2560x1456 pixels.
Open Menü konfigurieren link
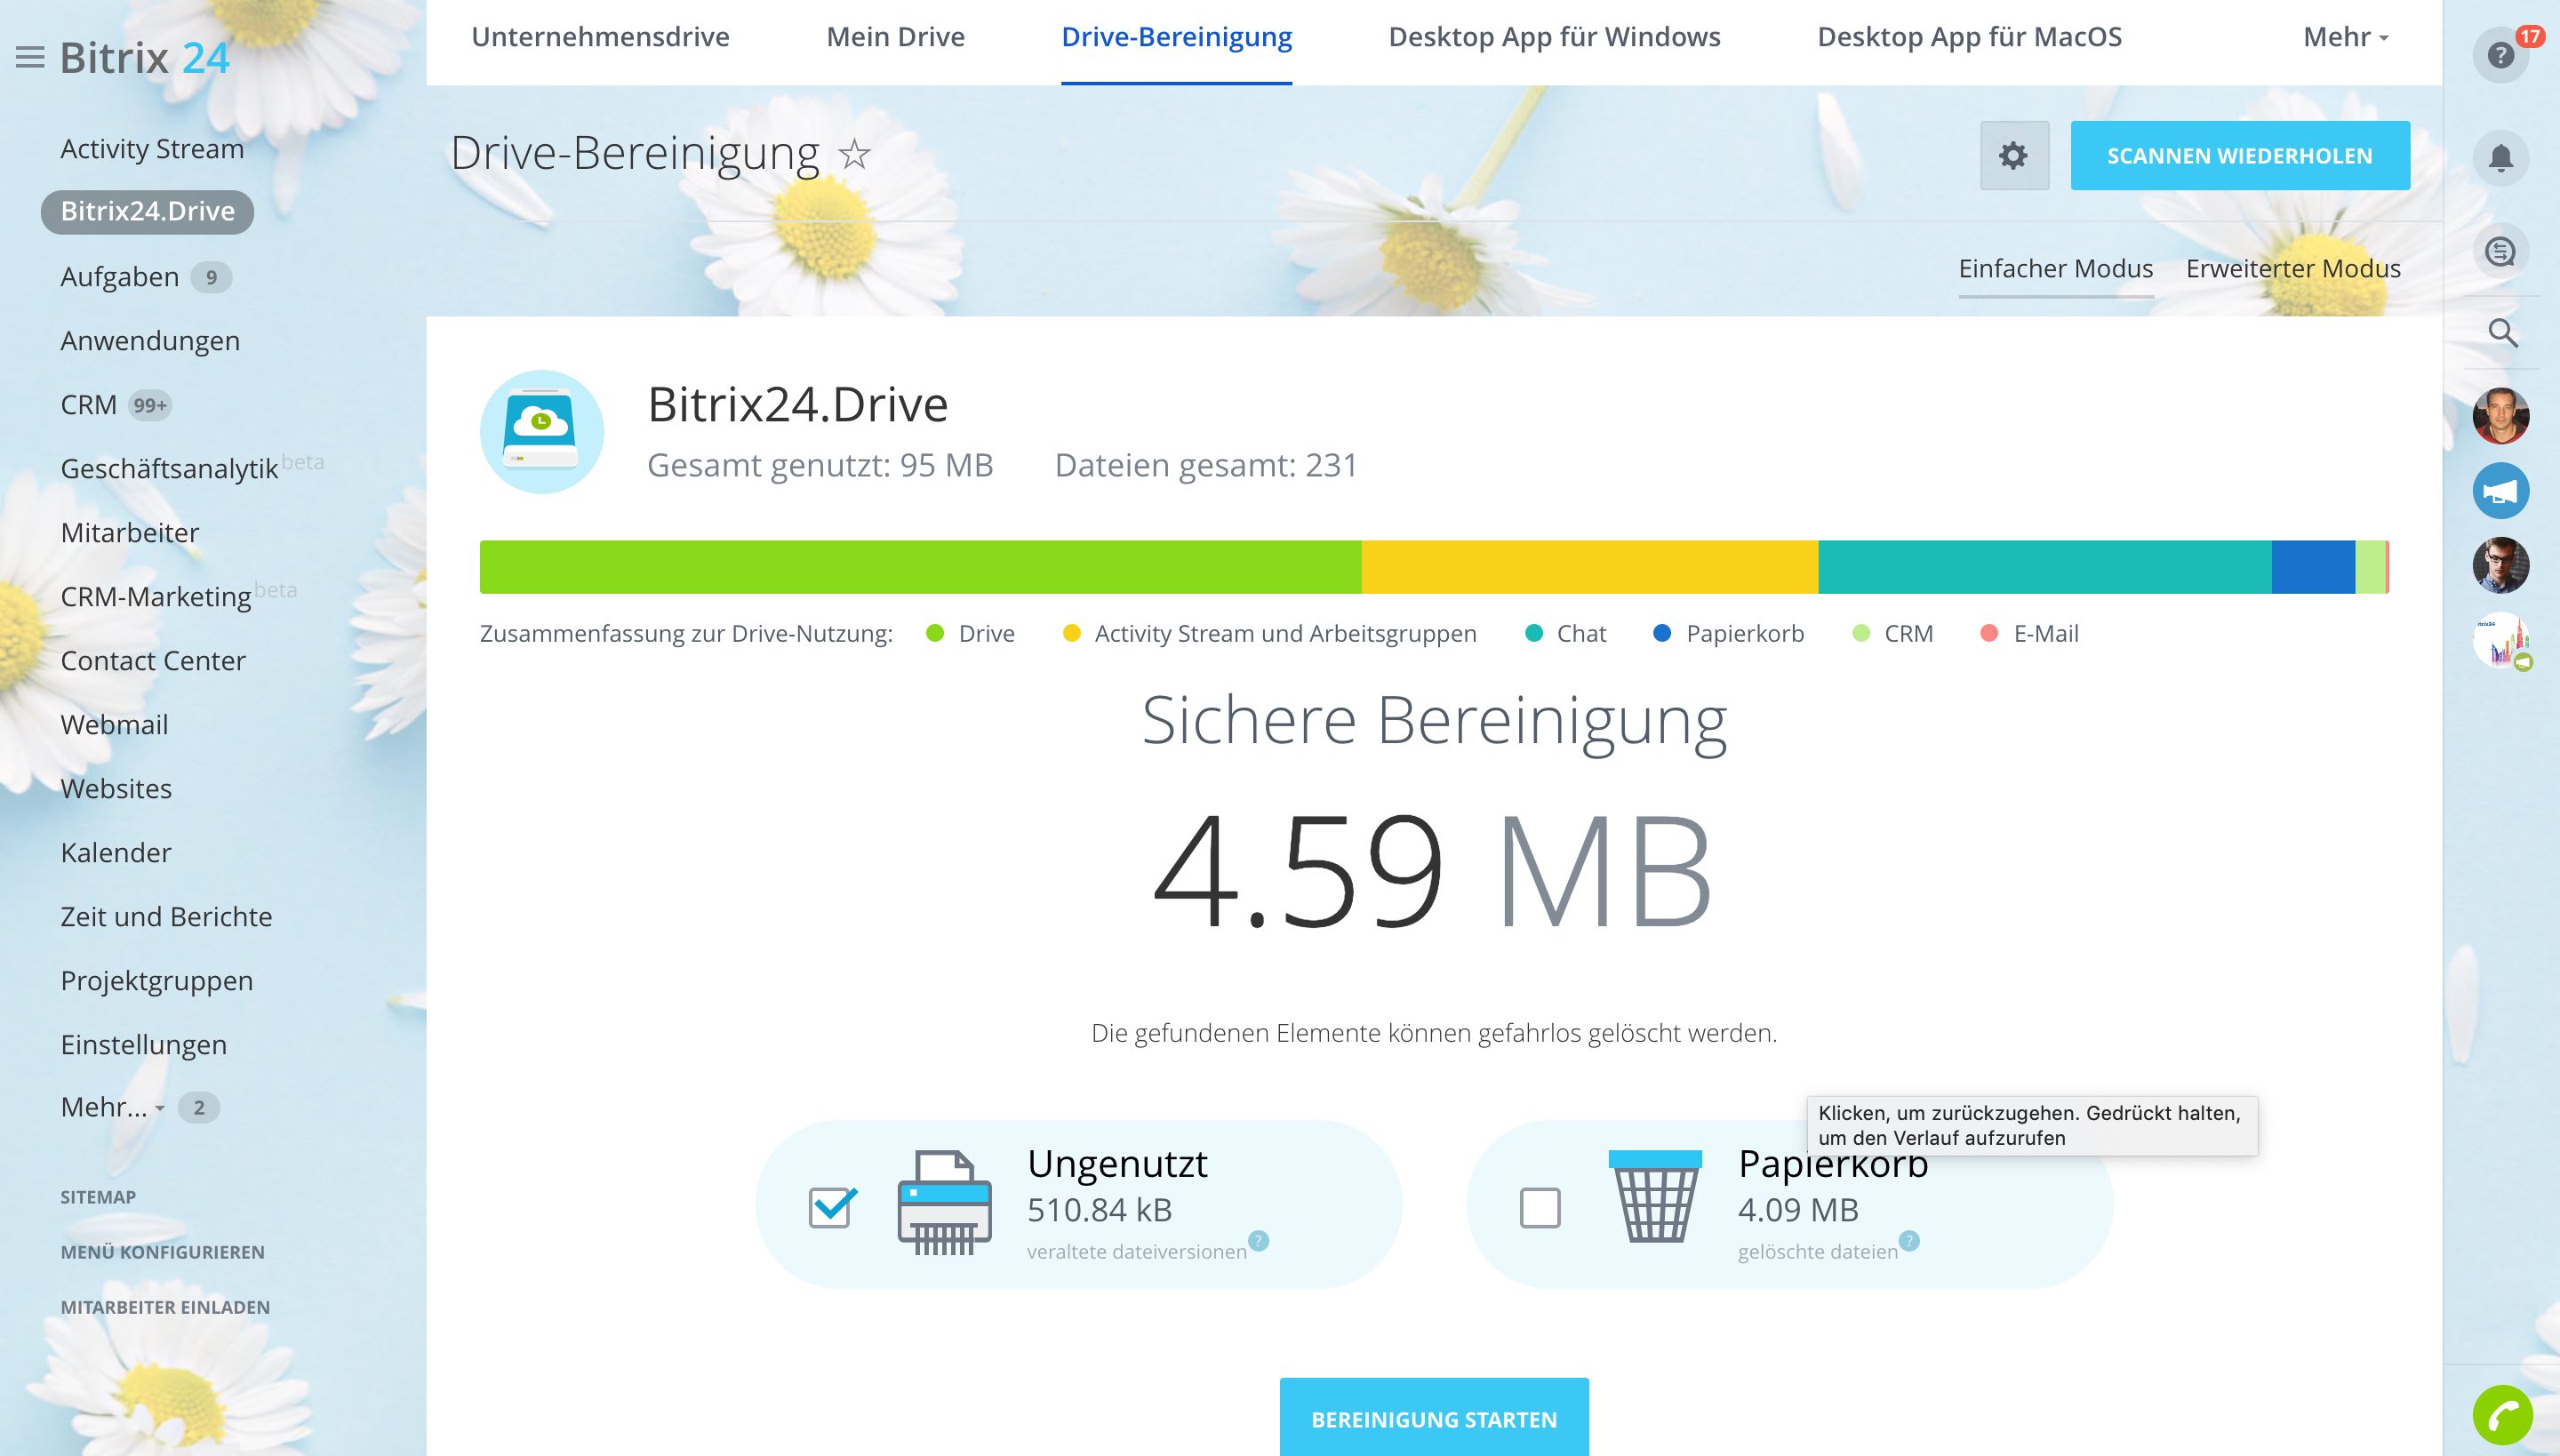pyautogui.click(x=162, y=1252)
